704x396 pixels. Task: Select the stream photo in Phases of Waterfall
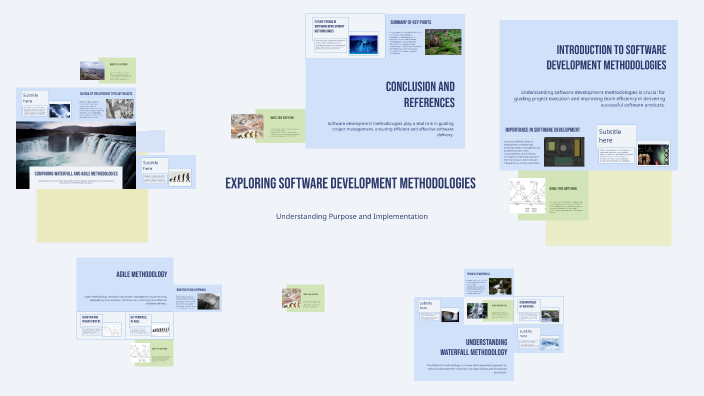(500, 286)
